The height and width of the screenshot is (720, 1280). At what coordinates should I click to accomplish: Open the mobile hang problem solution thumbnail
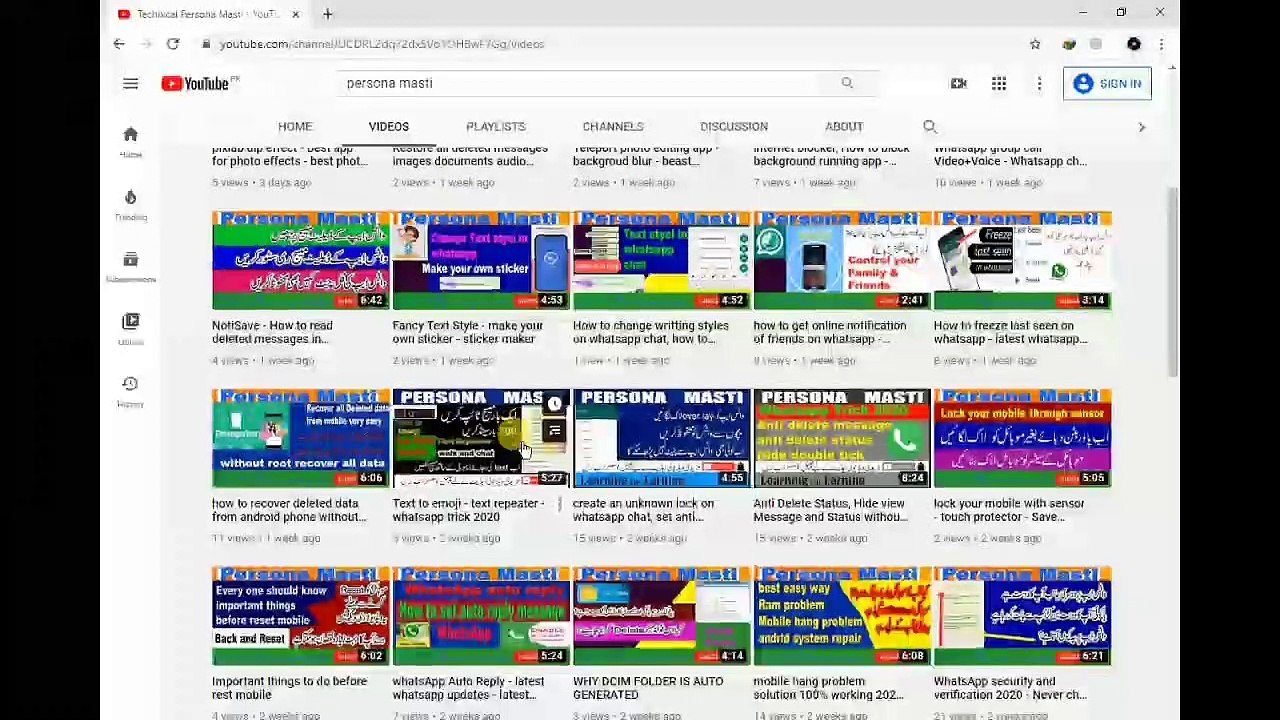click(842, 616)
